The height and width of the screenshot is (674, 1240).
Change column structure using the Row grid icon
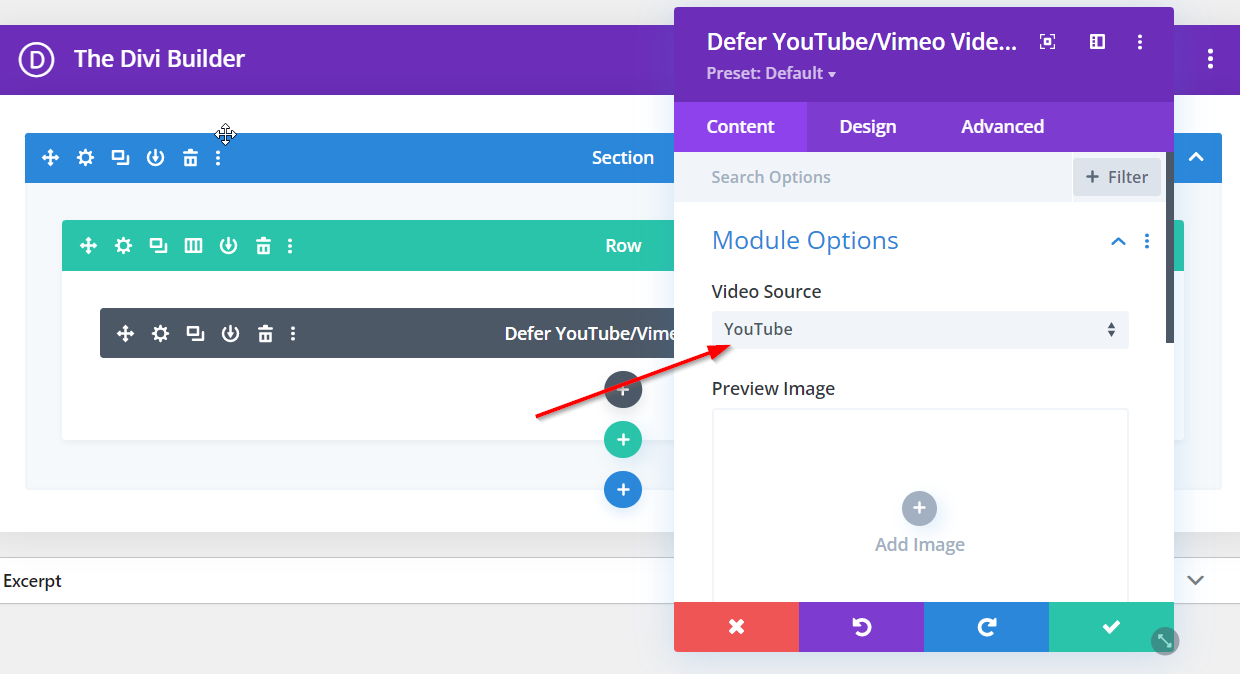click(x=193, y=245)
